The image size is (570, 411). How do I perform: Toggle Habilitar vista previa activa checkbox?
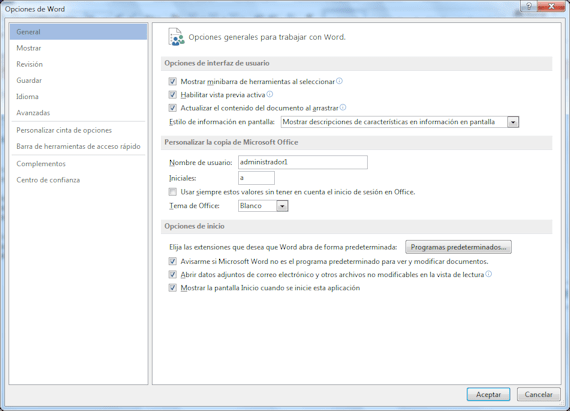point(173,95)
